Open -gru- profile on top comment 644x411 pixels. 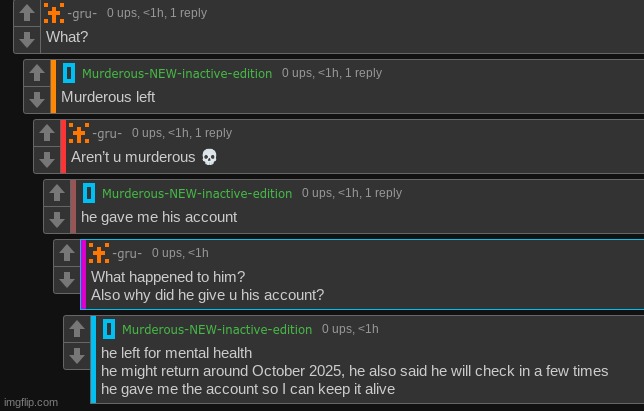[x=82, y=13]
